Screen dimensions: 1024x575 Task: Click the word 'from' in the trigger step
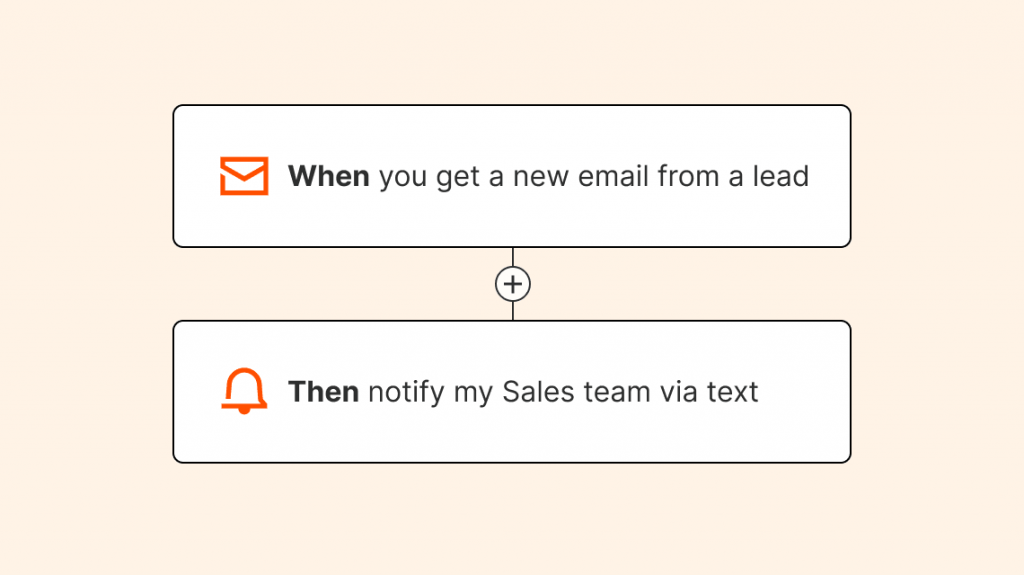click(x=688, y=176)
